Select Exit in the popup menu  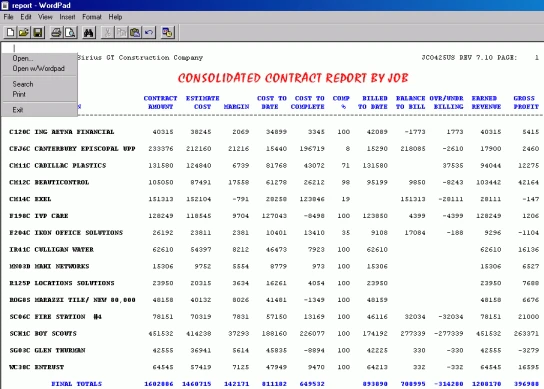[x=18, y=110]
